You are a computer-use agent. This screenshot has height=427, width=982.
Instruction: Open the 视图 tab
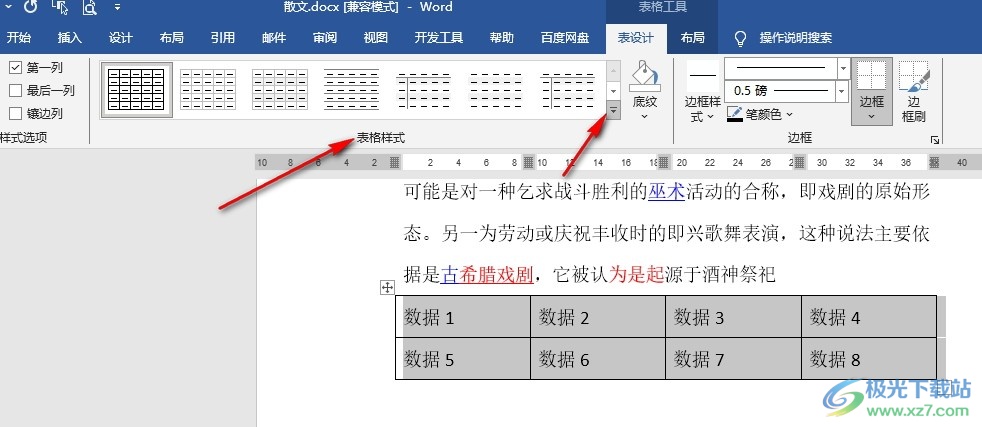click(x=375, y=38)
